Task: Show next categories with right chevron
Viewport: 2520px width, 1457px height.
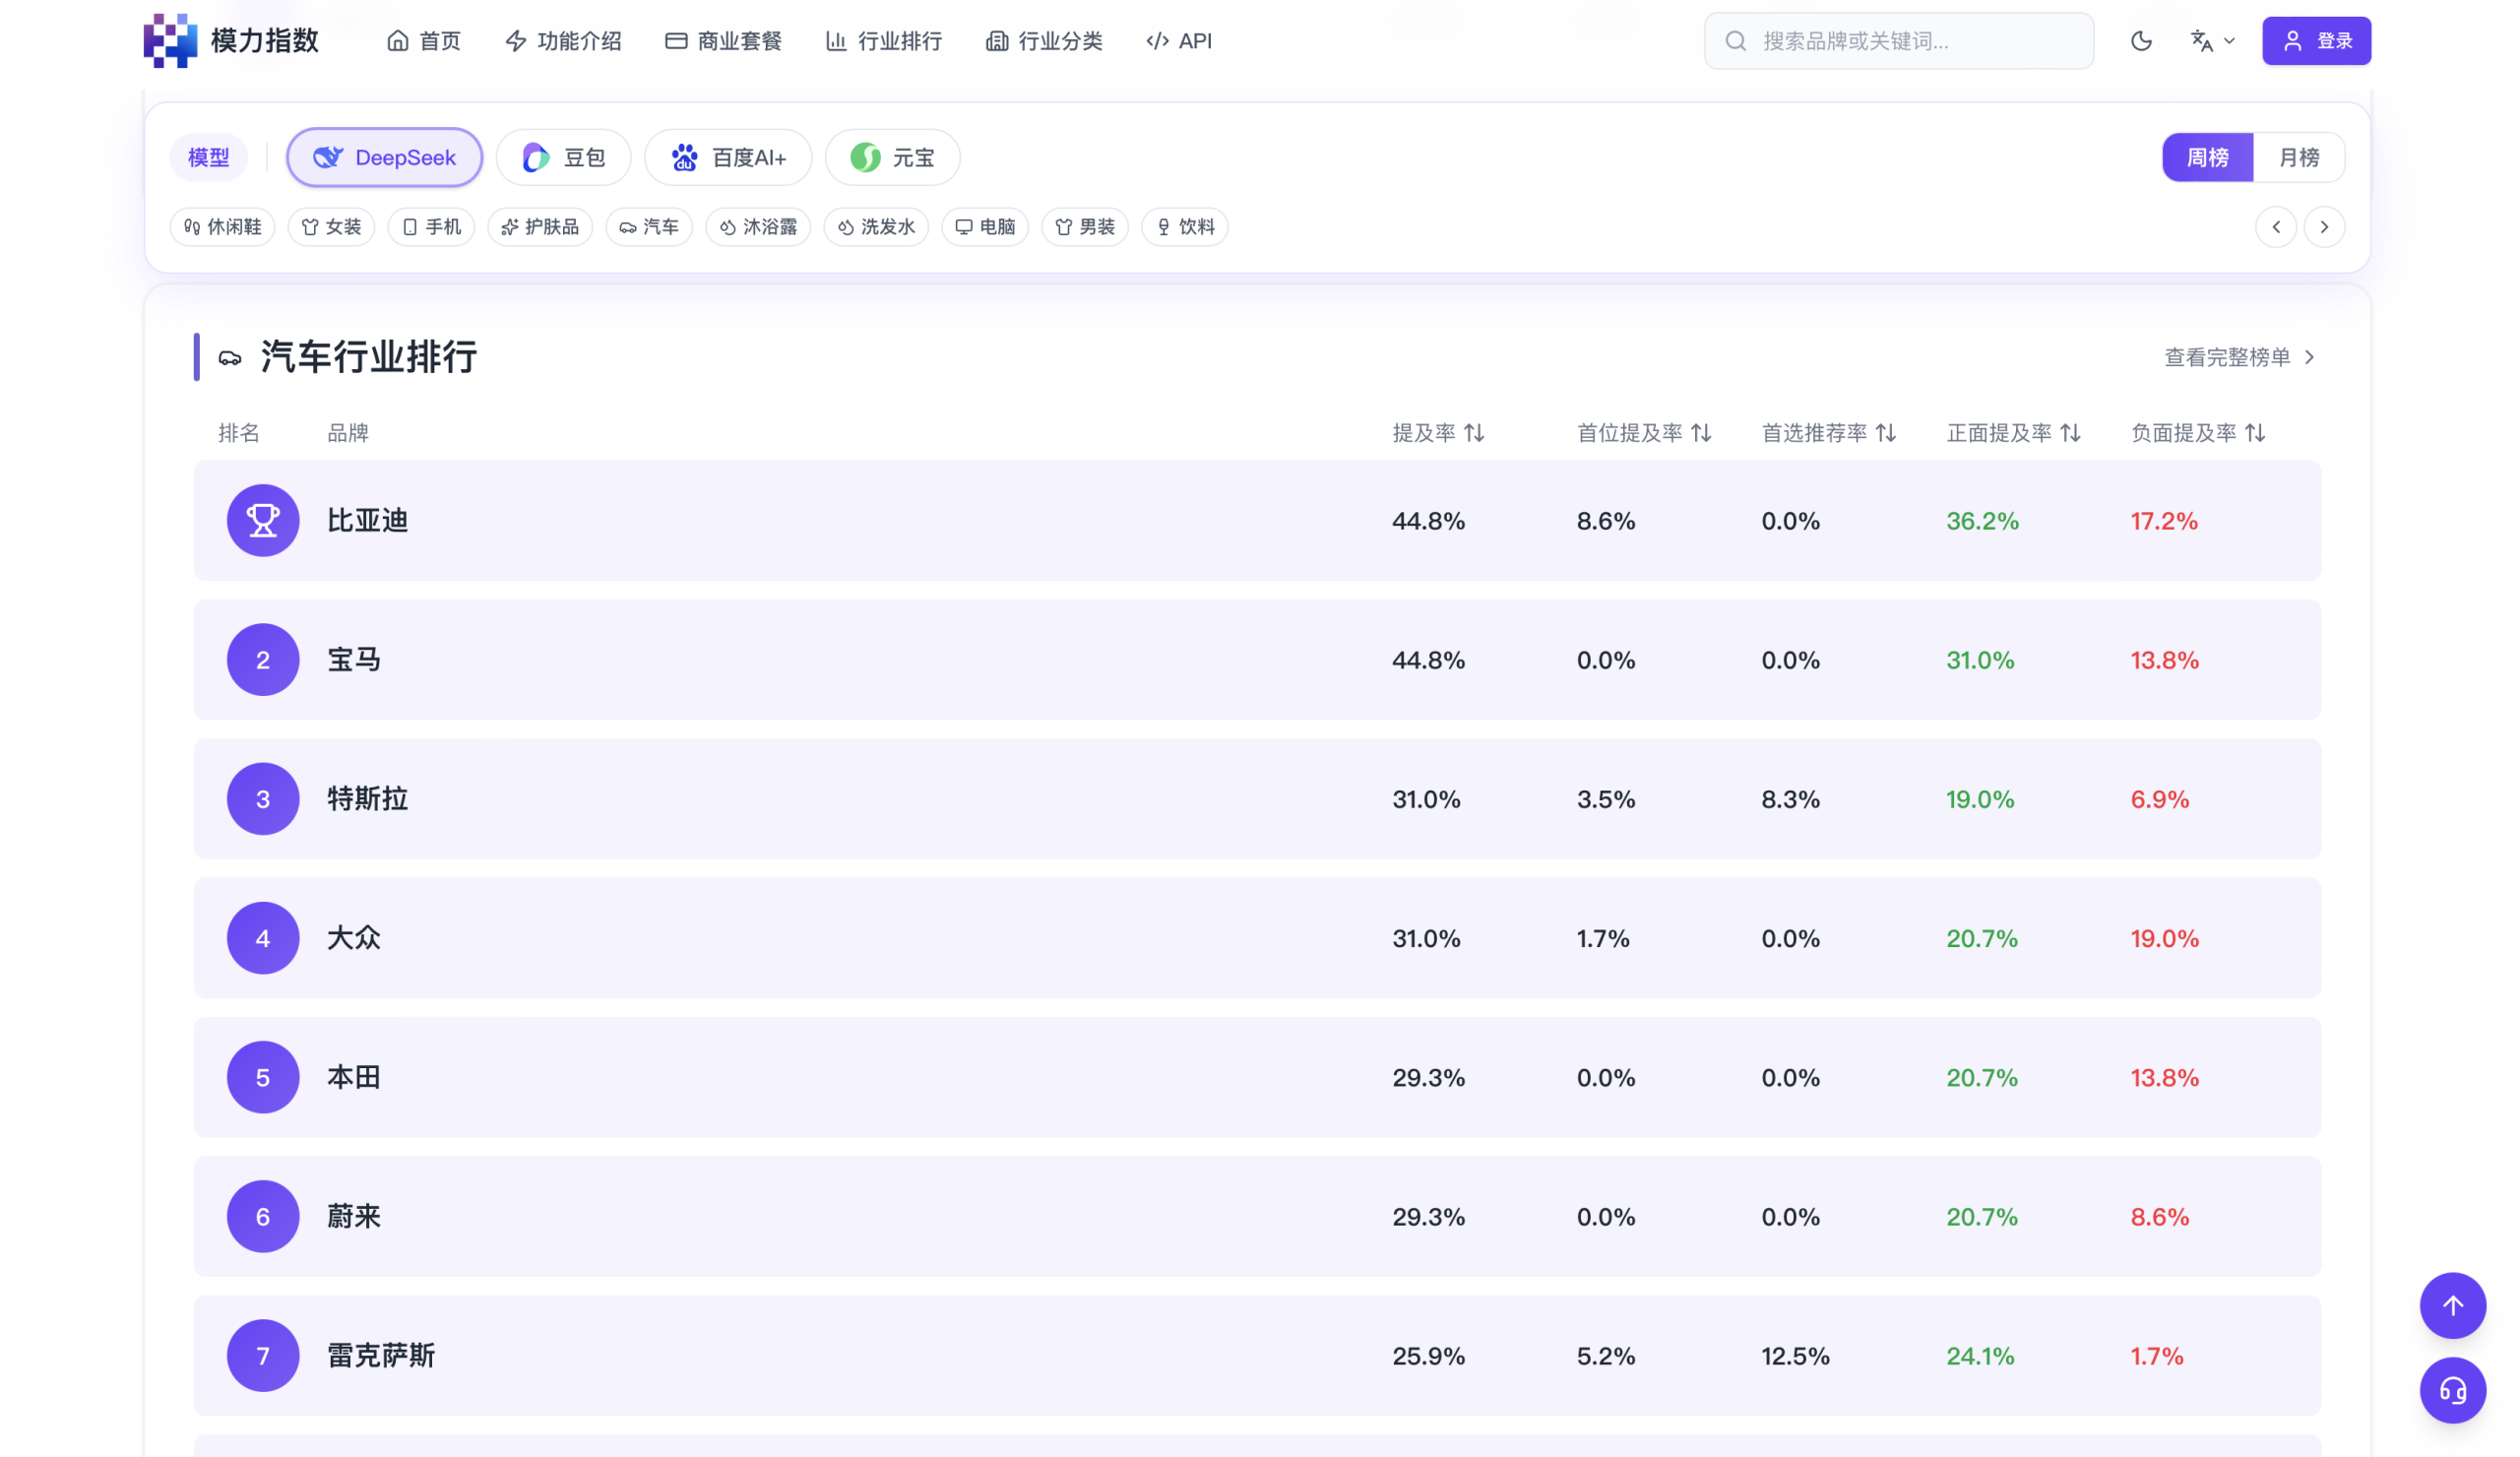Action: 2324,227
